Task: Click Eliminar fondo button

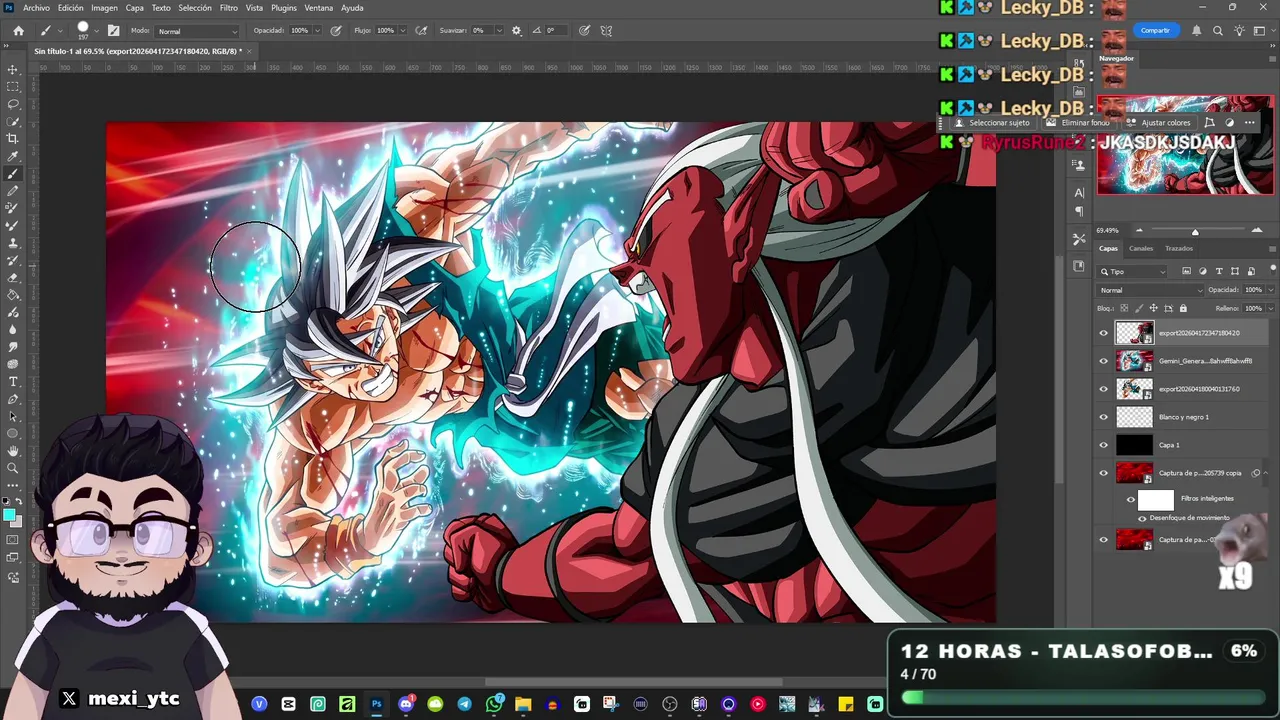Action: (x=1078, y=122)
